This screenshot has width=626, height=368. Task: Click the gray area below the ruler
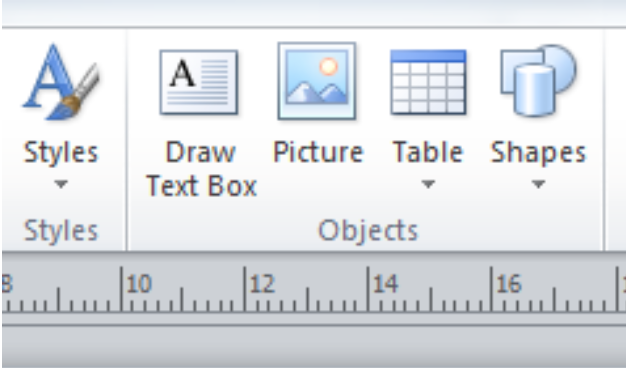(314, 347)
